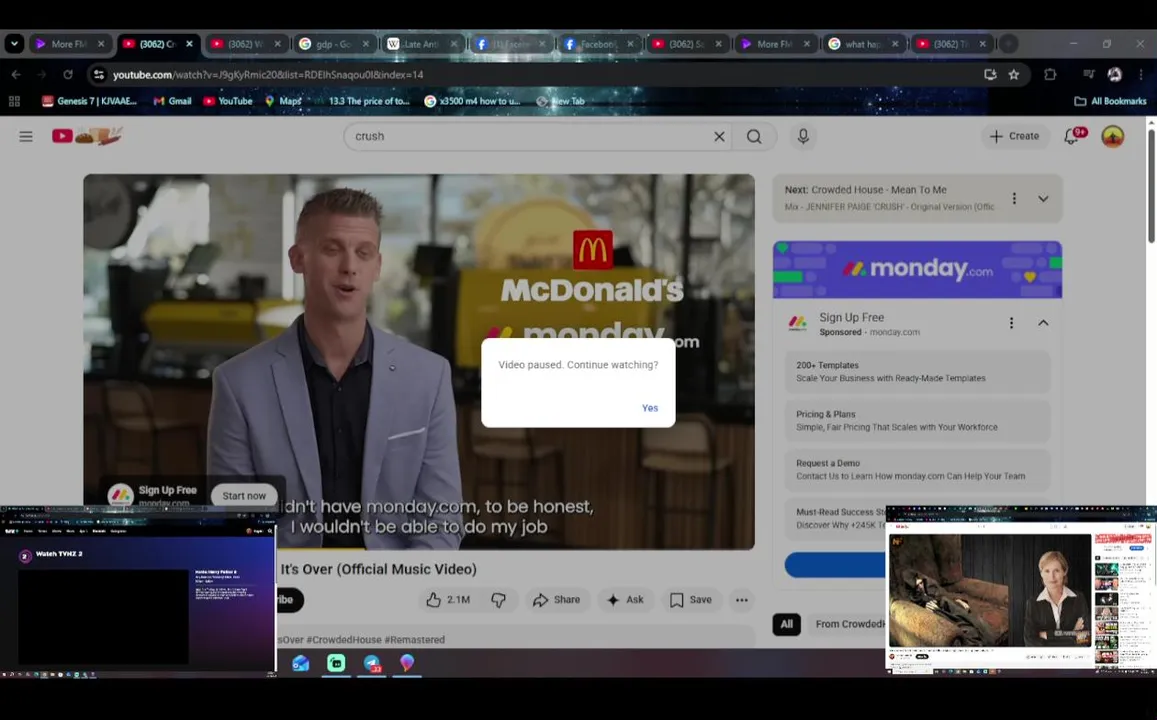Open All Bookmarks folder
Viewport: 1157px width, 720px height.
[1111, 101]
